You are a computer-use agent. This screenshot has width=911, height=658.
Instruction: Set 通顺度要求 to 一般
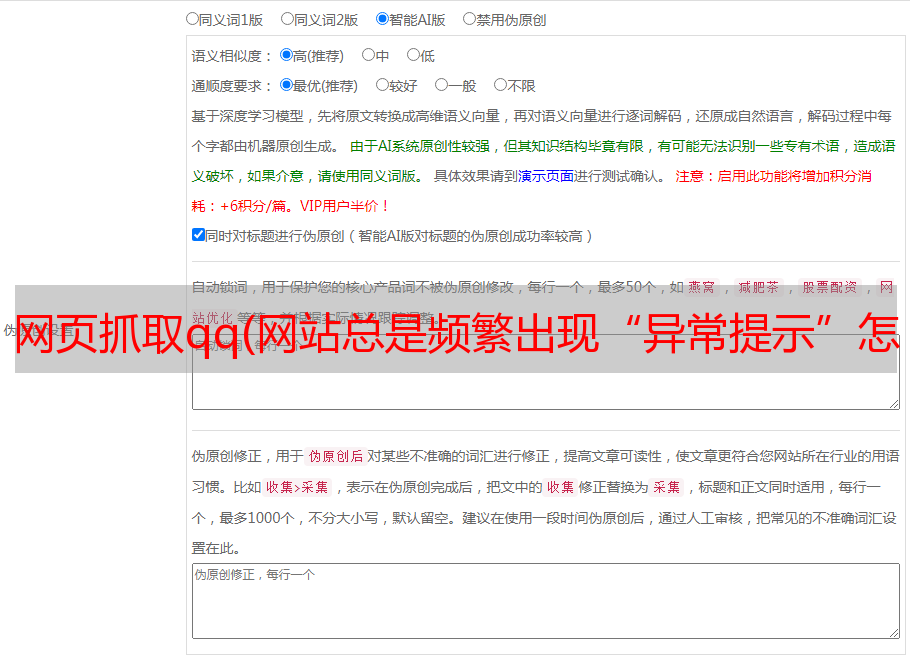point(442,85)
